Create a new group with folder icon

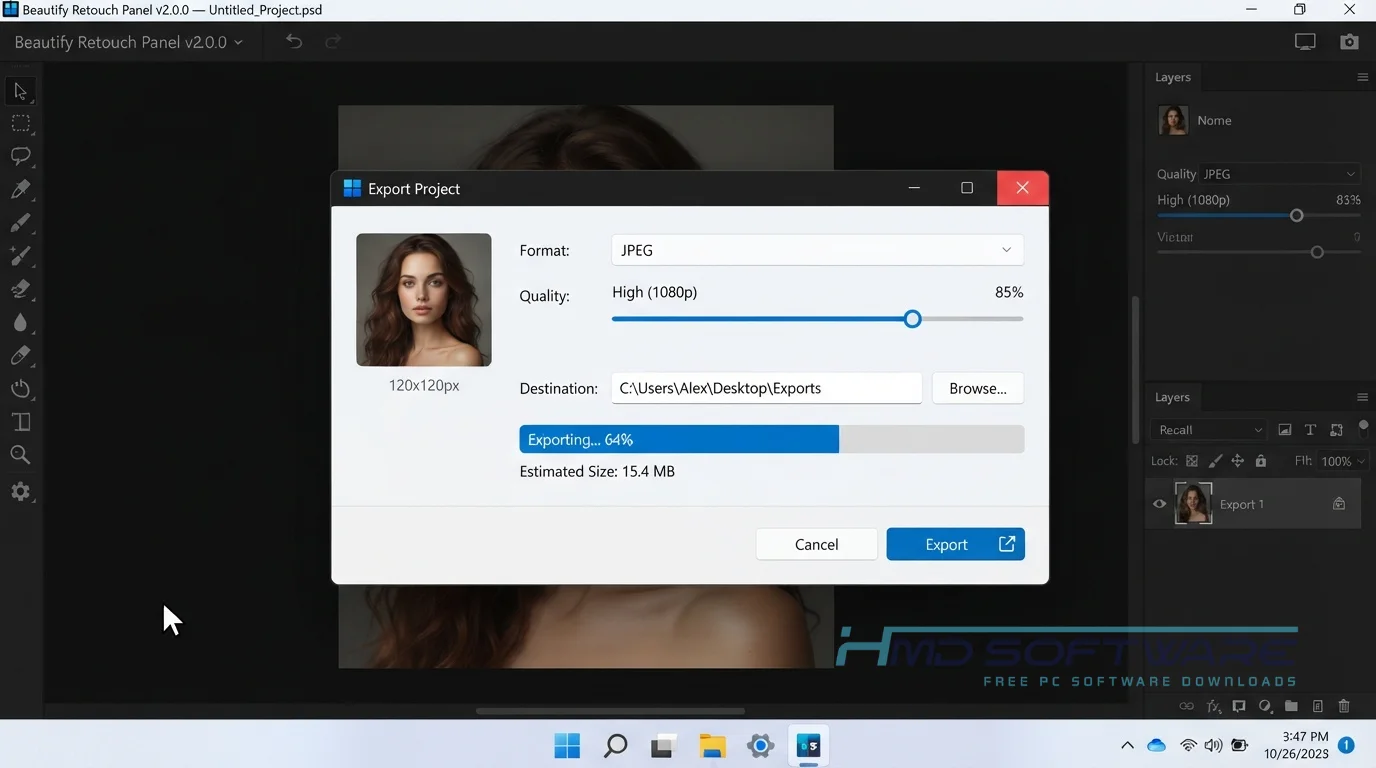(1292, 706)
